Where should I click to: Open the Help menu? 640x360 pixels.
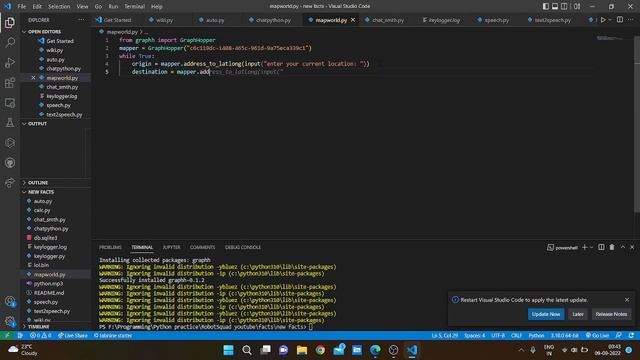tap(157, 6)
